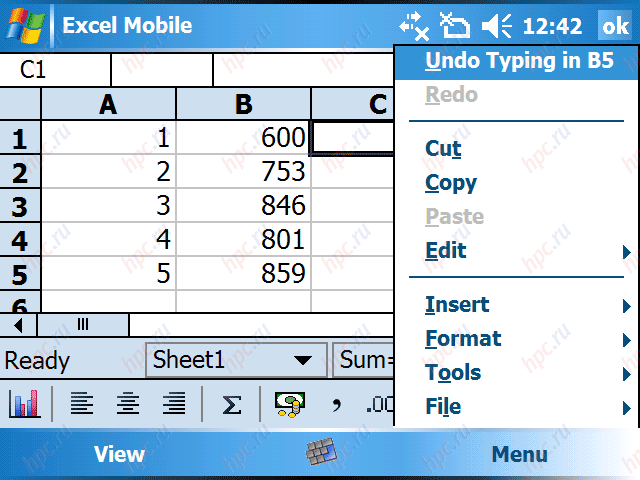Viewport: 640px width, 480px height.
Task: Select cell A2 with value 2
Action: tap(109, 171)
